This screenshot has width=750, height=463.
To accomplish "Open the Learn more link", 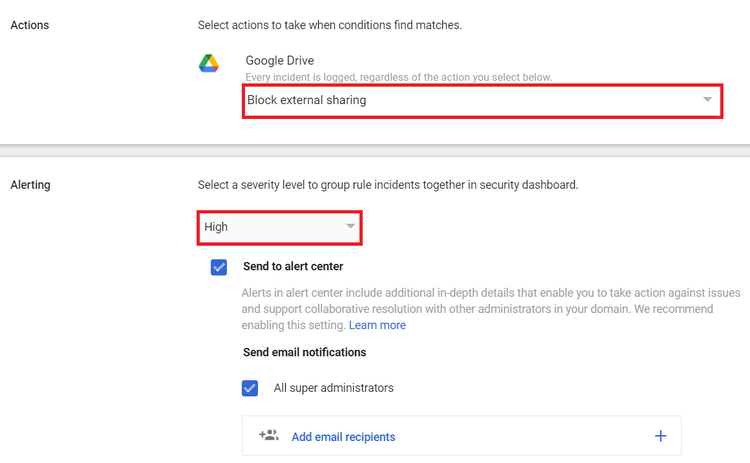I will (x=377, y=325).
